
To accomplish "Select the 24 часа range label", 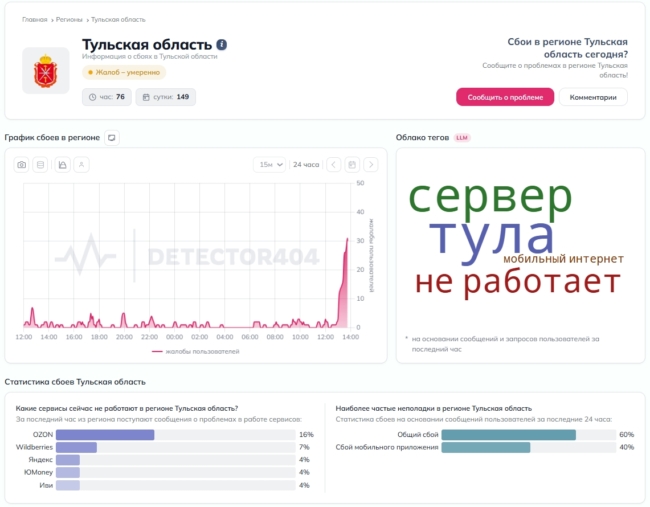I will point(306,165).
